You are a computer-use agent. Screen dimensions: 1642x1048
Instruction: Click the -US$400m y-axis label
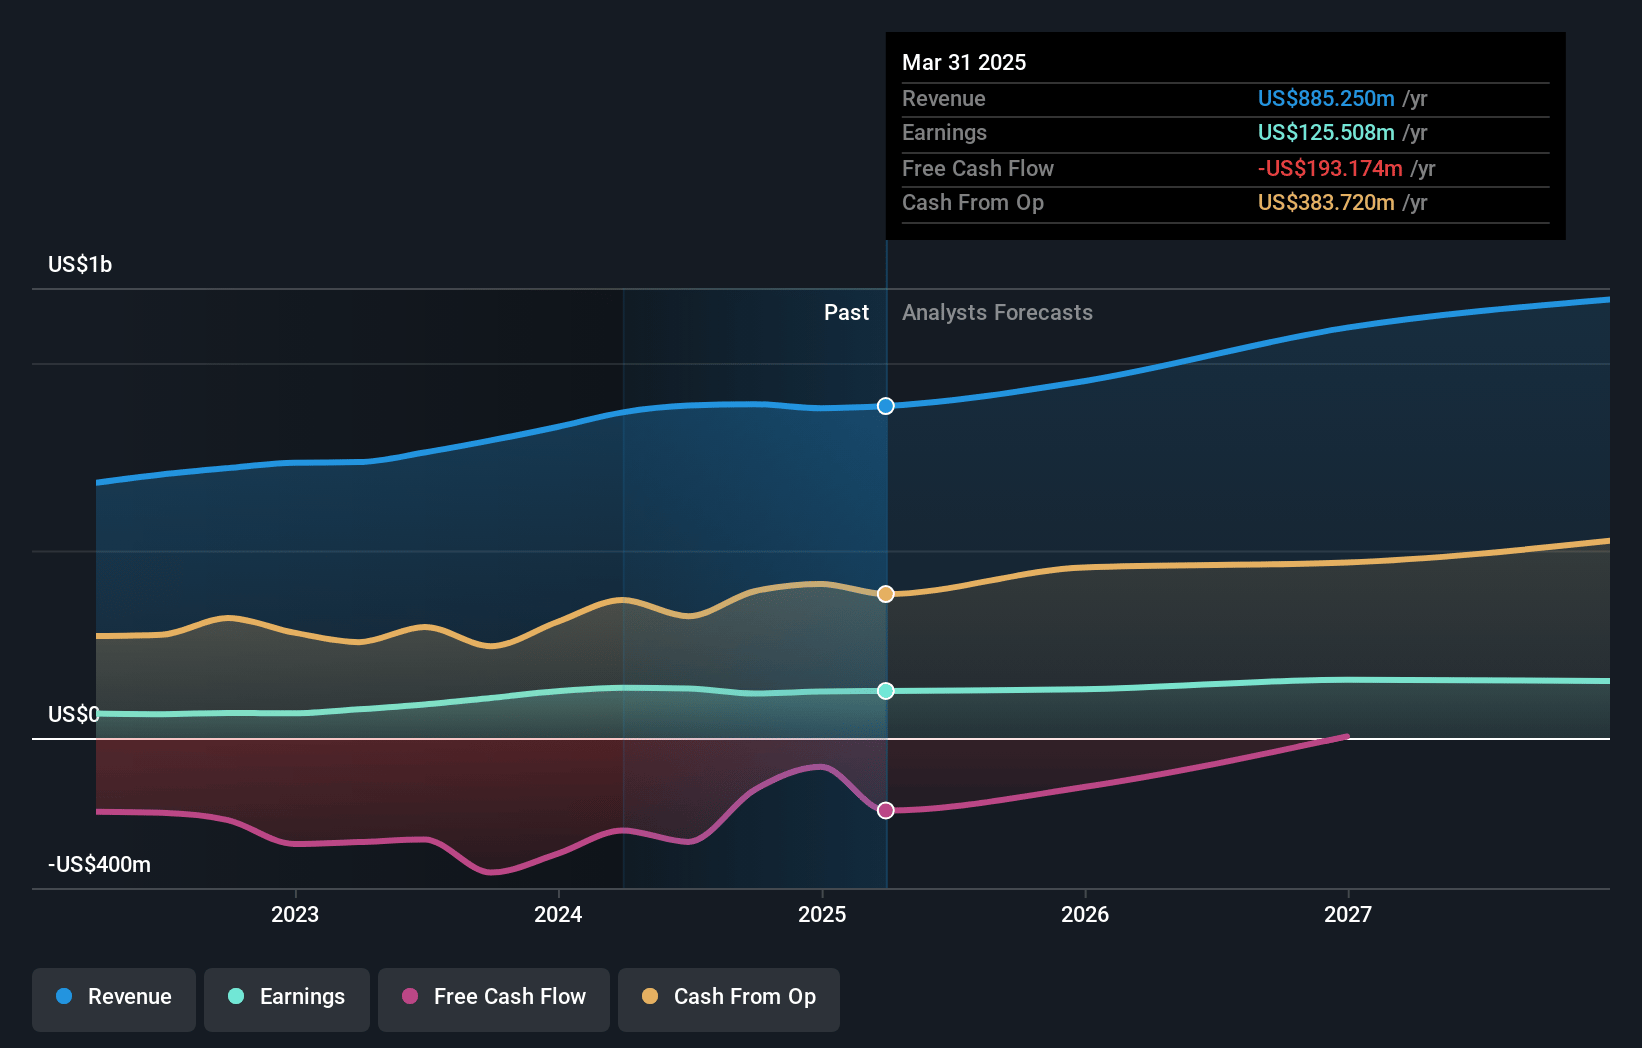pos(100,865)
